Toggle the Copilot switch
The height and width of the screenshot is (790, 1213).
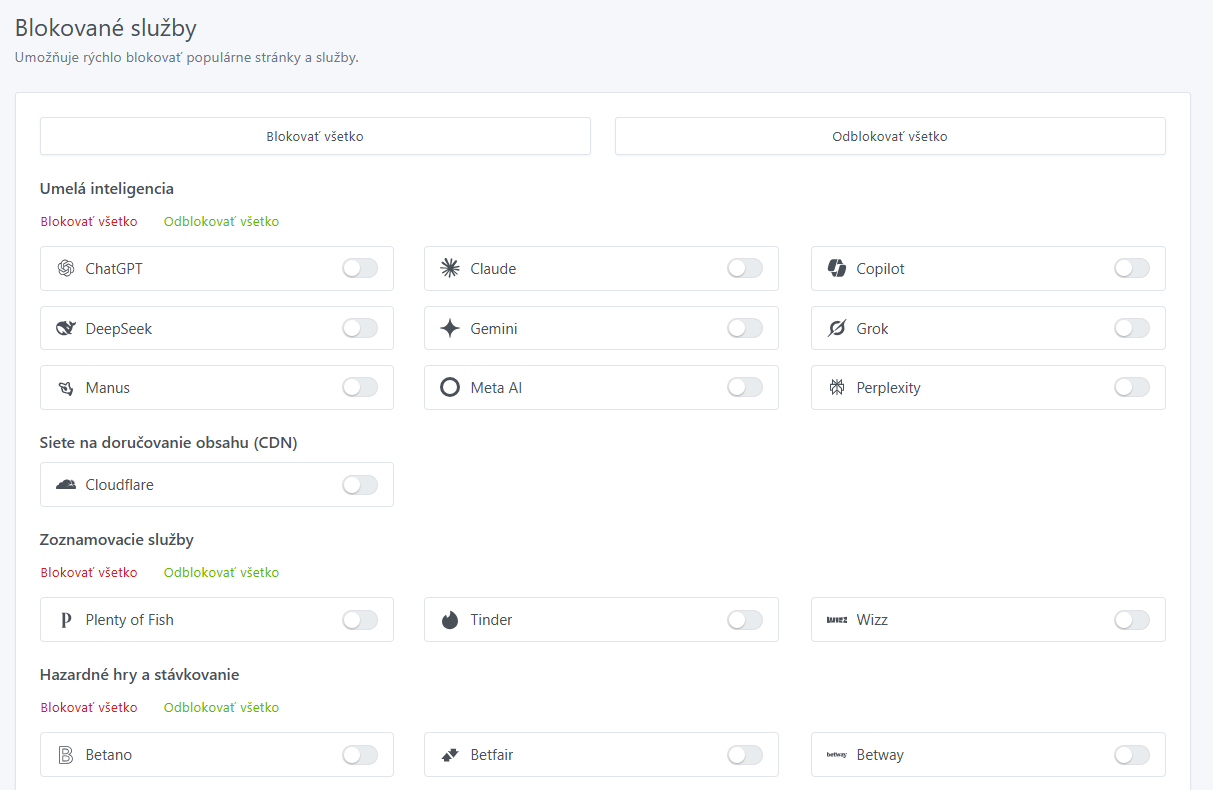pos(1132,268)
